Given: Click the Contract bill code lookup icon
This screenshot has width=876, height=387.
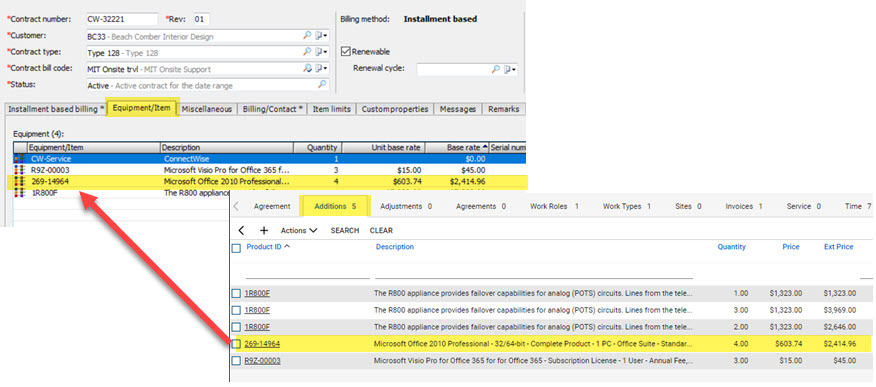Looking at the screenshot, I should [x=307, y=69].
